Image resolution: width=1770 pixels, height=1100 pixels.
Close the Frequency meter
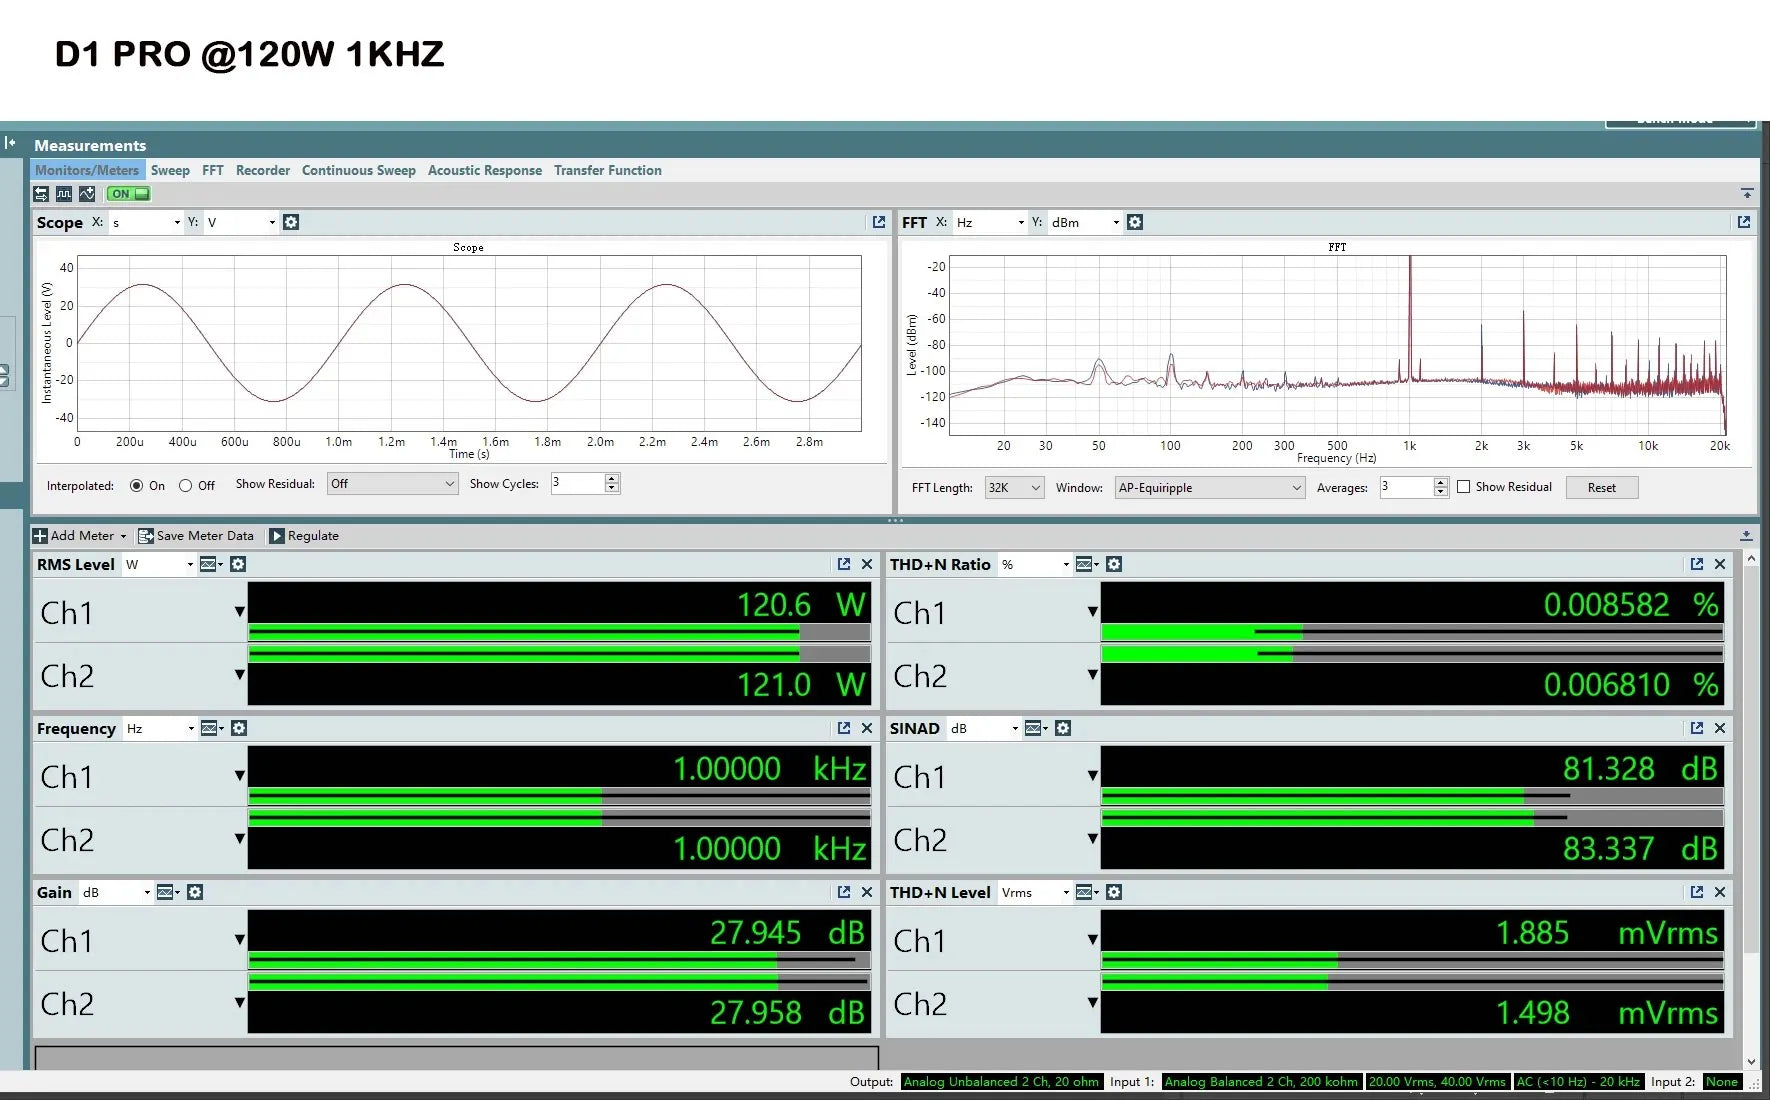click(x=867, y=728)
